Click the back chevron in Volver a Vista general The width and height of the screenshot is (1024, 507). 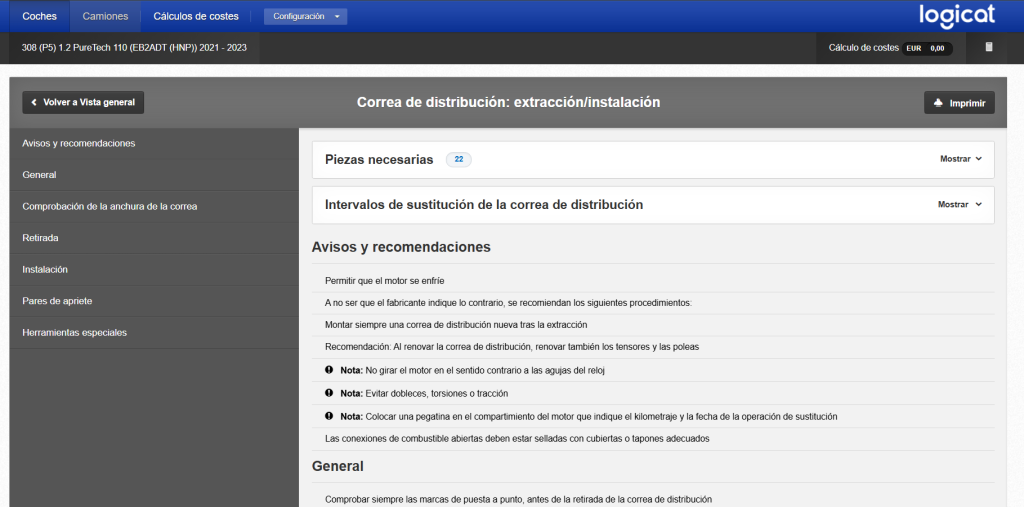click(x=34, y=102)
